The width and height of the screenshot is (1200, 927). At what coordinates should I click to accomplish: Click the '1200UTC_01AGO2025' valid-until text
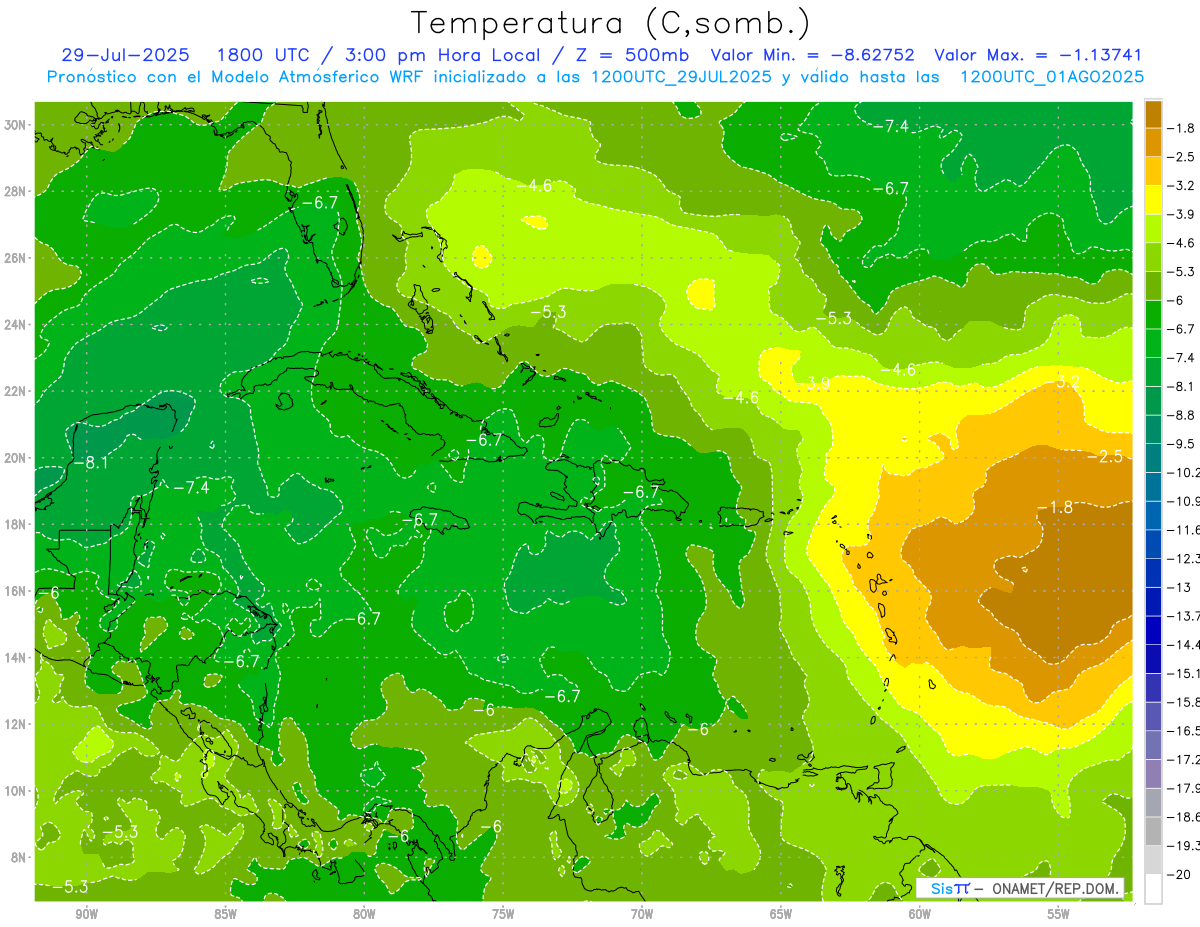pyautogui.click(x=1052, y=76)
